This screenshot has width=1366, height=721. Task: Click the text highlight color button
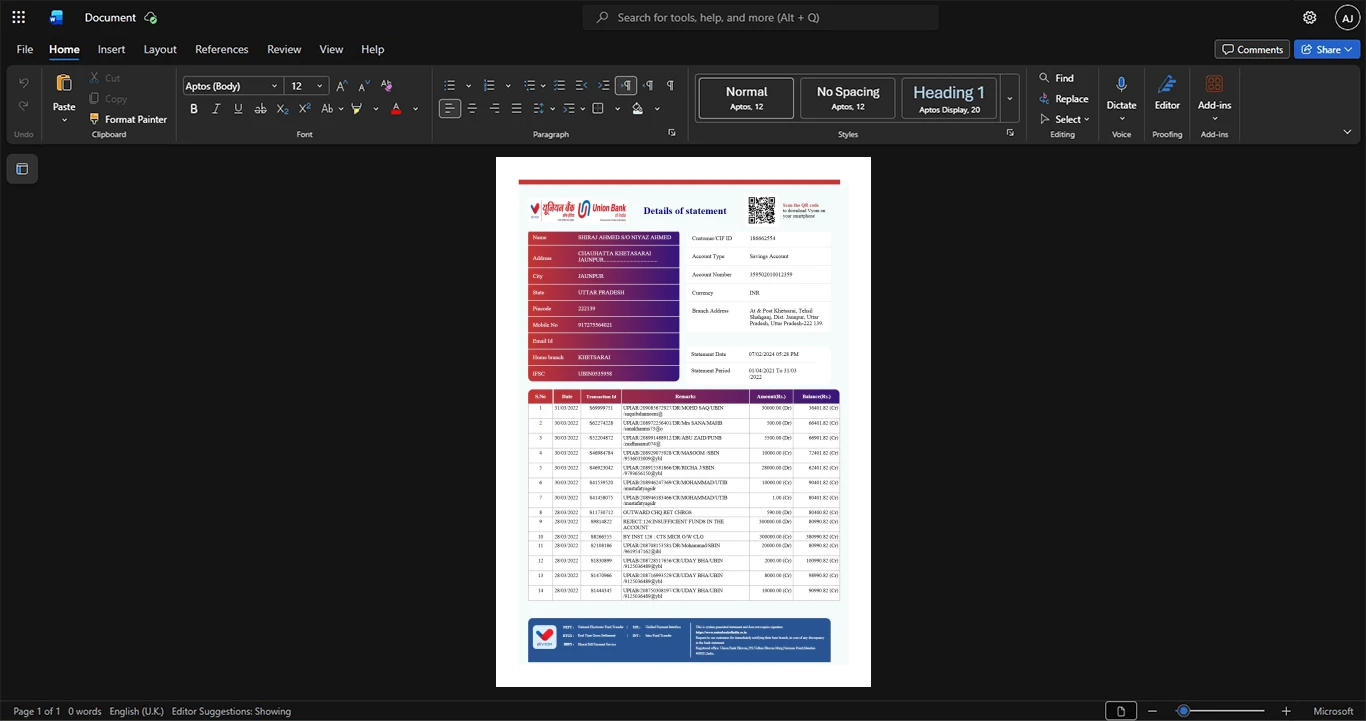357,109
